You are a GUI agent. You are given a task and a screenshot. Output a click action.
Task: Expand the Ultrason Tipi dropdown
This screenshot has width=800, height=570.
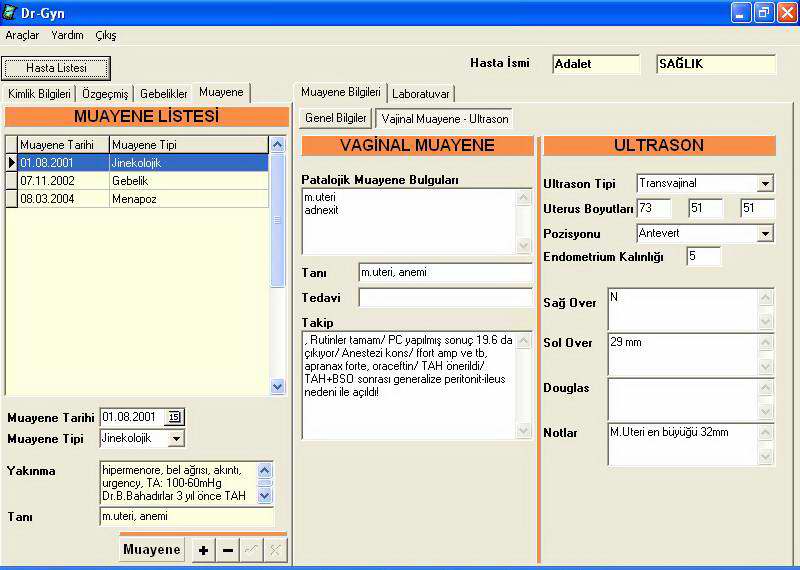765,184
